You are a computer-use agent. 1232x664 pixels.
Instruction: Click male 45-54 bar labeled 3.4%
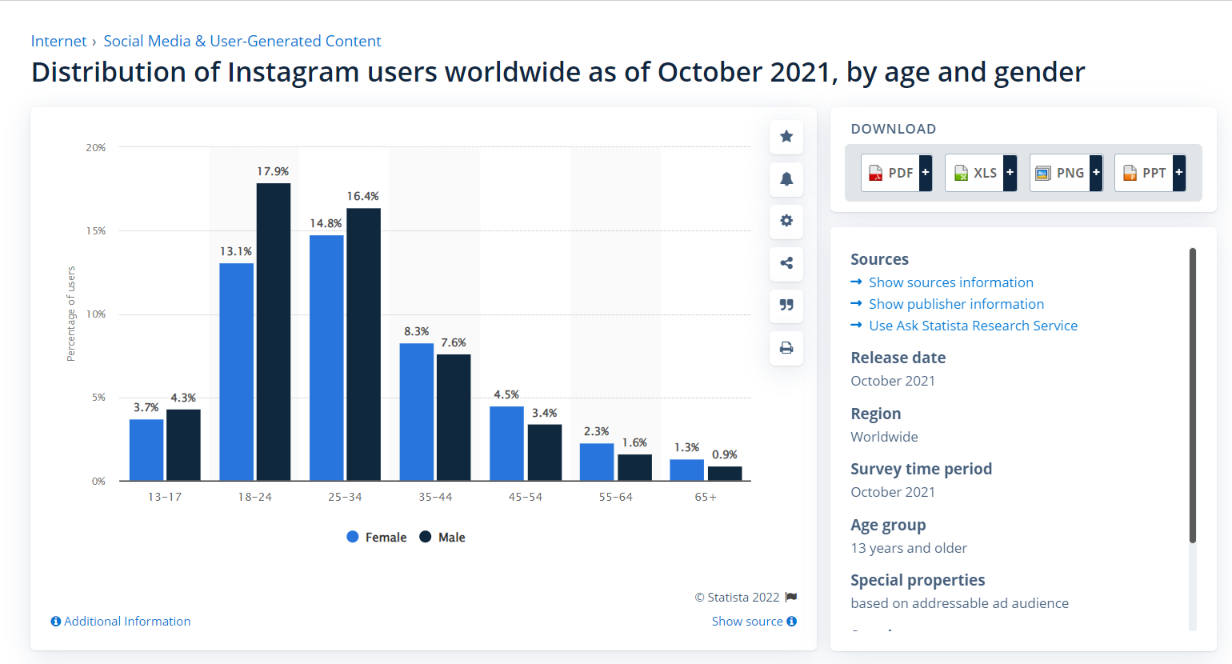544,453
